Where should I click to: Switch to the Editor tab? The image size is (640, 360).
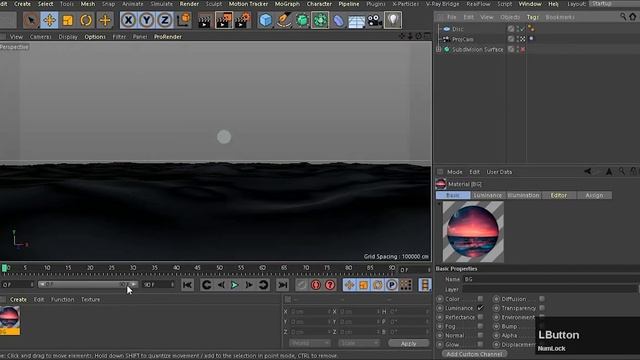pyautogui.click(x=559, y=196)
